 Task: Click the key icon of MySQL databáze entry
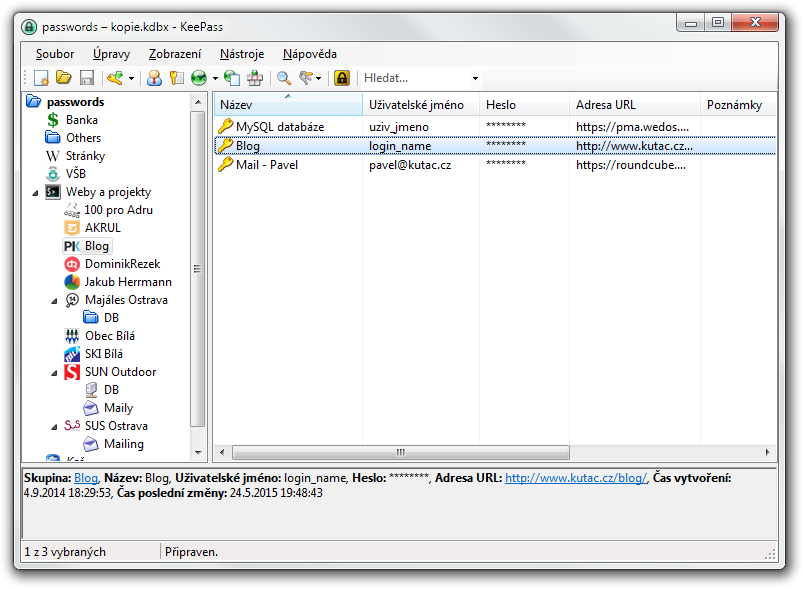(x=225, y=126)
